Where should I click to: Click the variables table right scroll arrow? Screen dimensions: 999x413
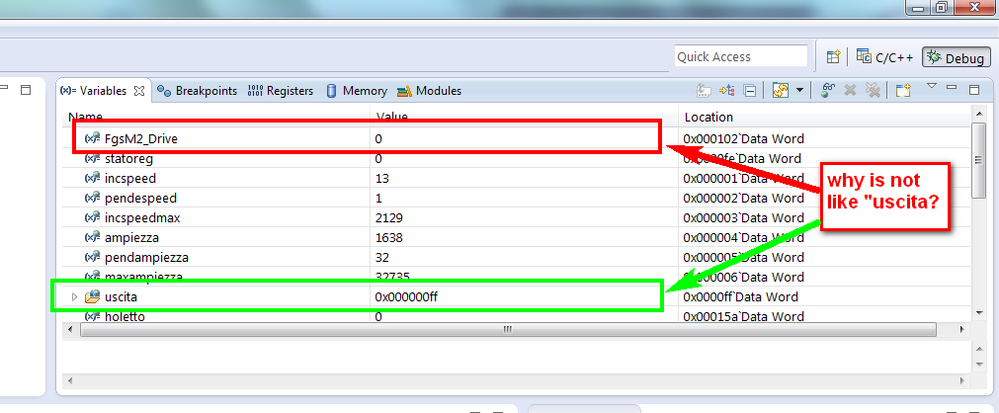[961, 330]
